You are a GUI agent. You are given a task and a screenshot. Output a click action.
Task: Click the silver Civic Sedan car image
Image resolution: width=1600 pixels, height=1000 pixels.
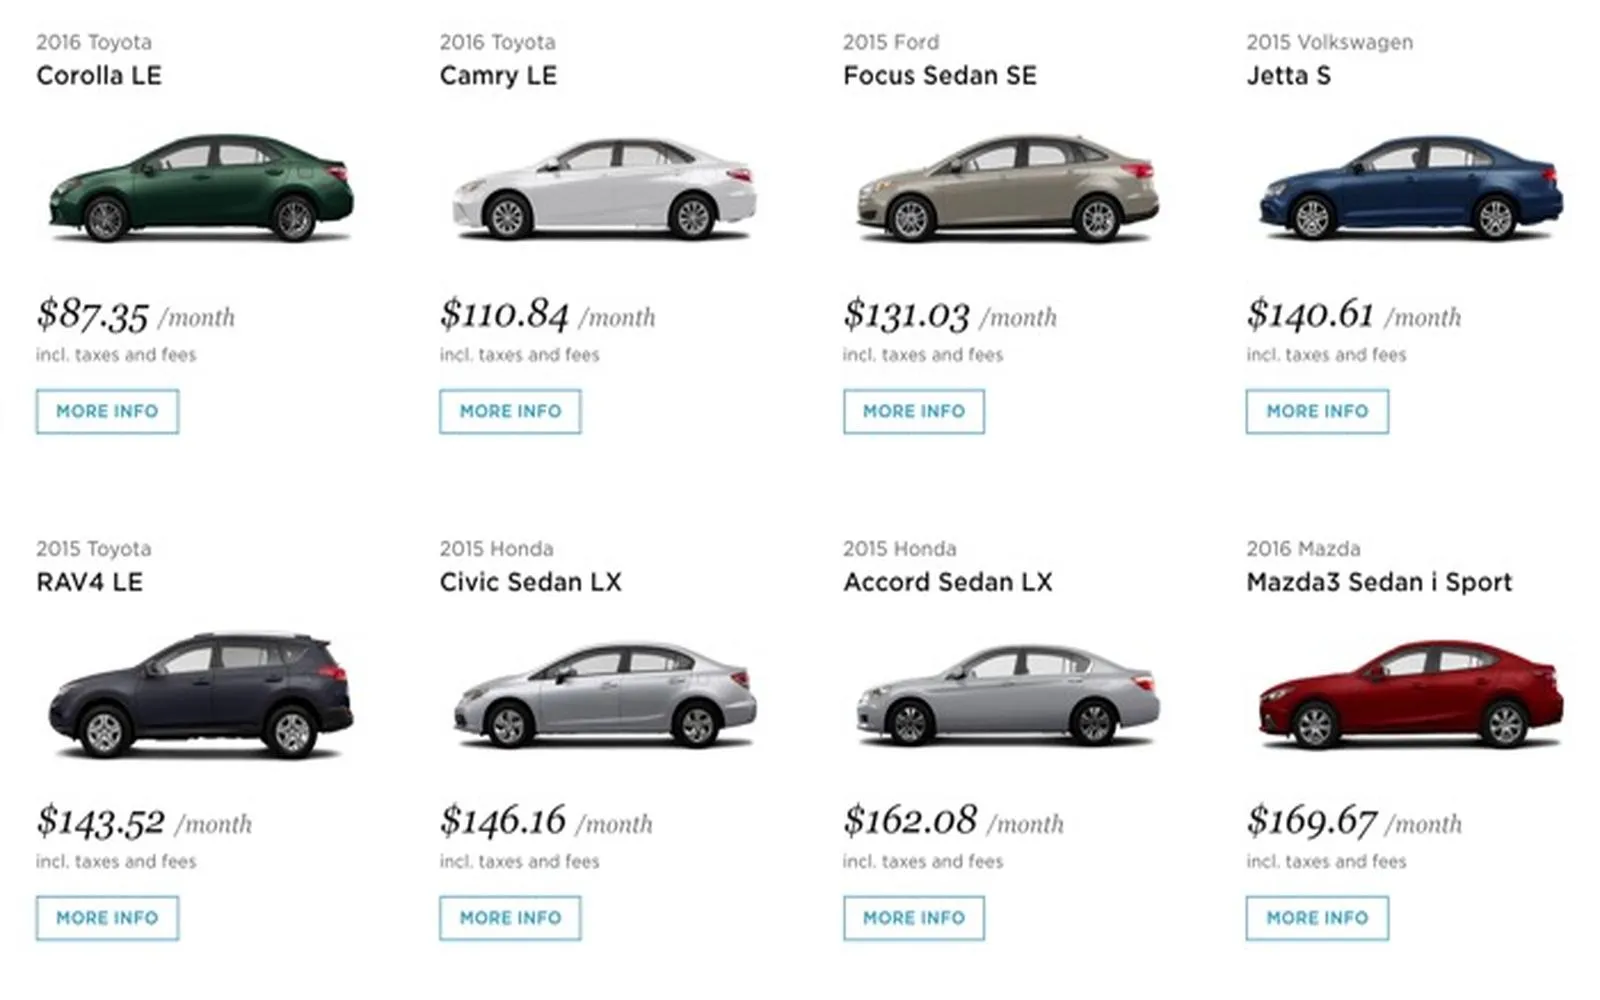605,695
